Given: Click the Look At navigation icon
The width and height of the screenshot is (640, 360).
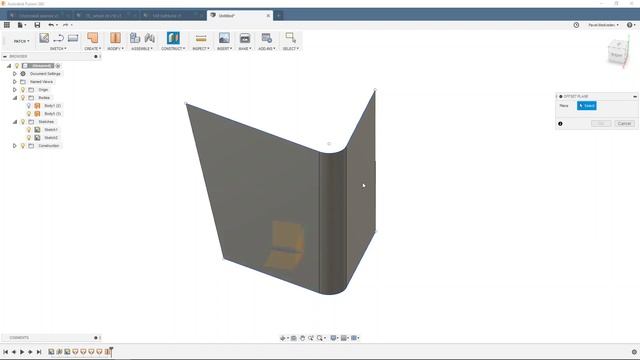Looking at the screenshot, I should 293,338.
